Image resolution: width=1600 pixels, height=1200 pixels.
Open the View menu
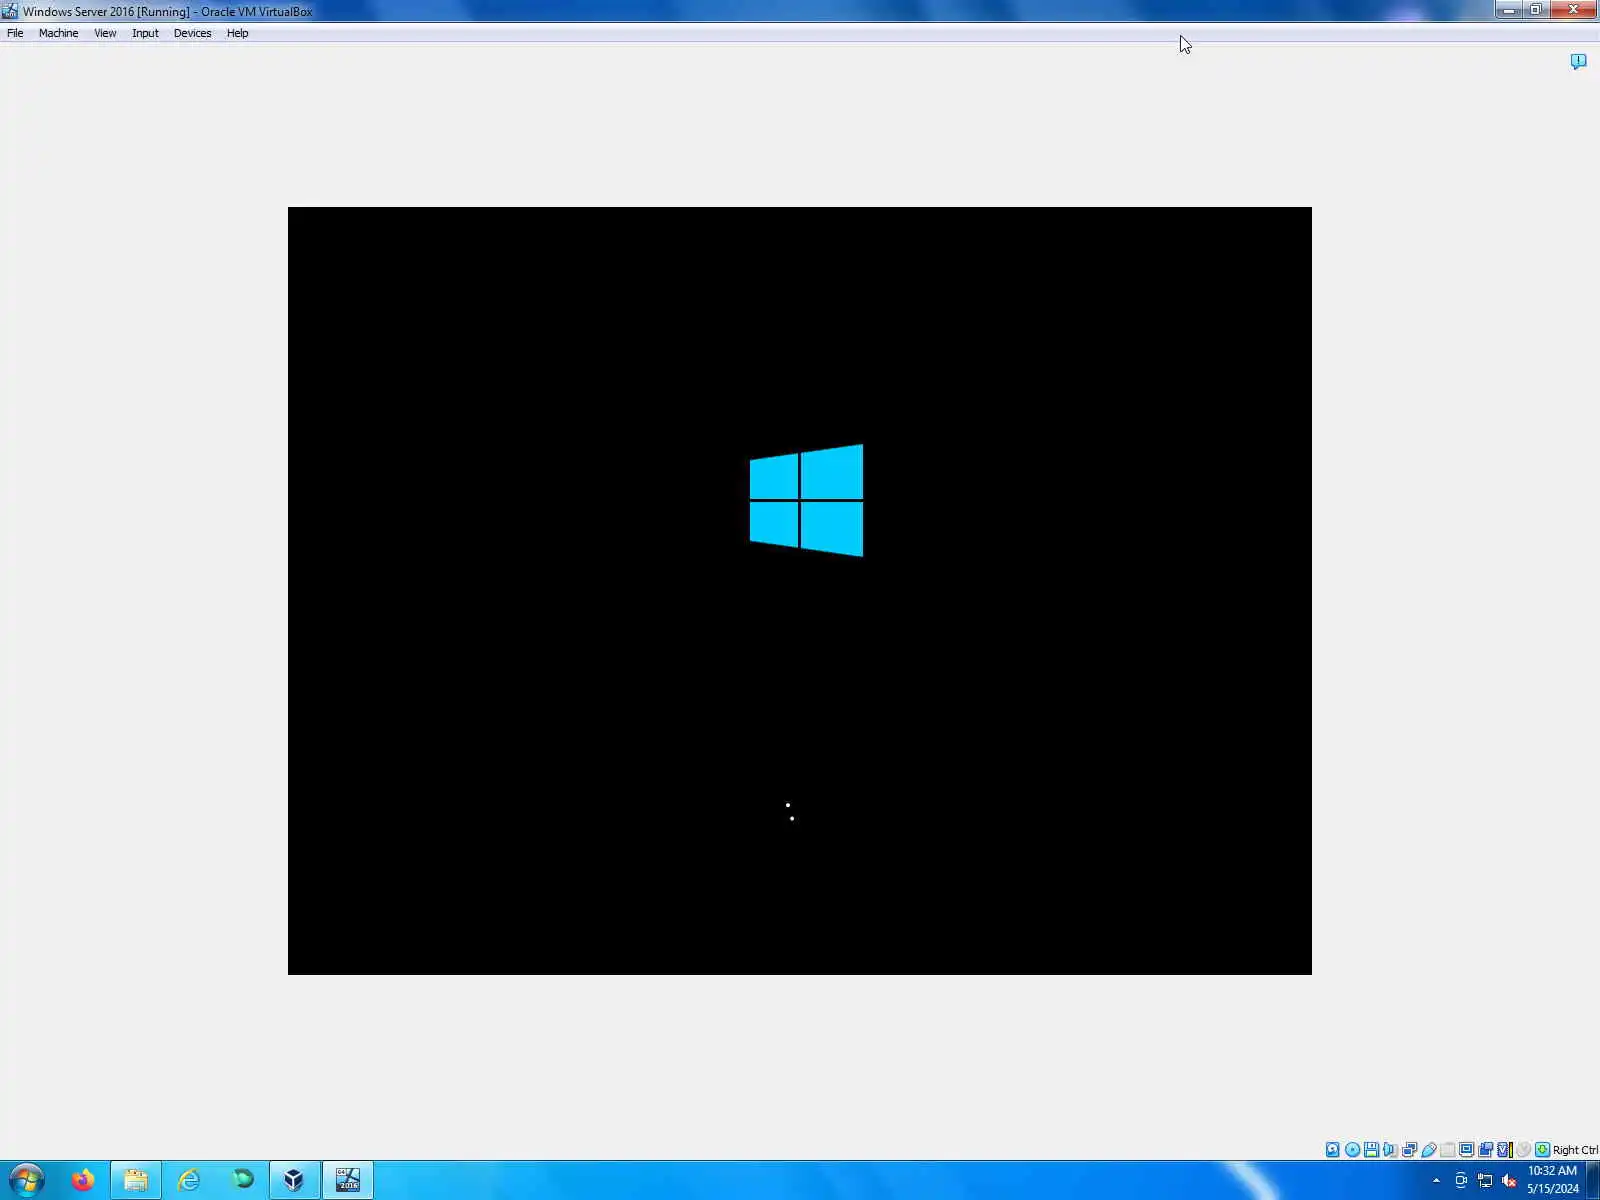[105, 33]
